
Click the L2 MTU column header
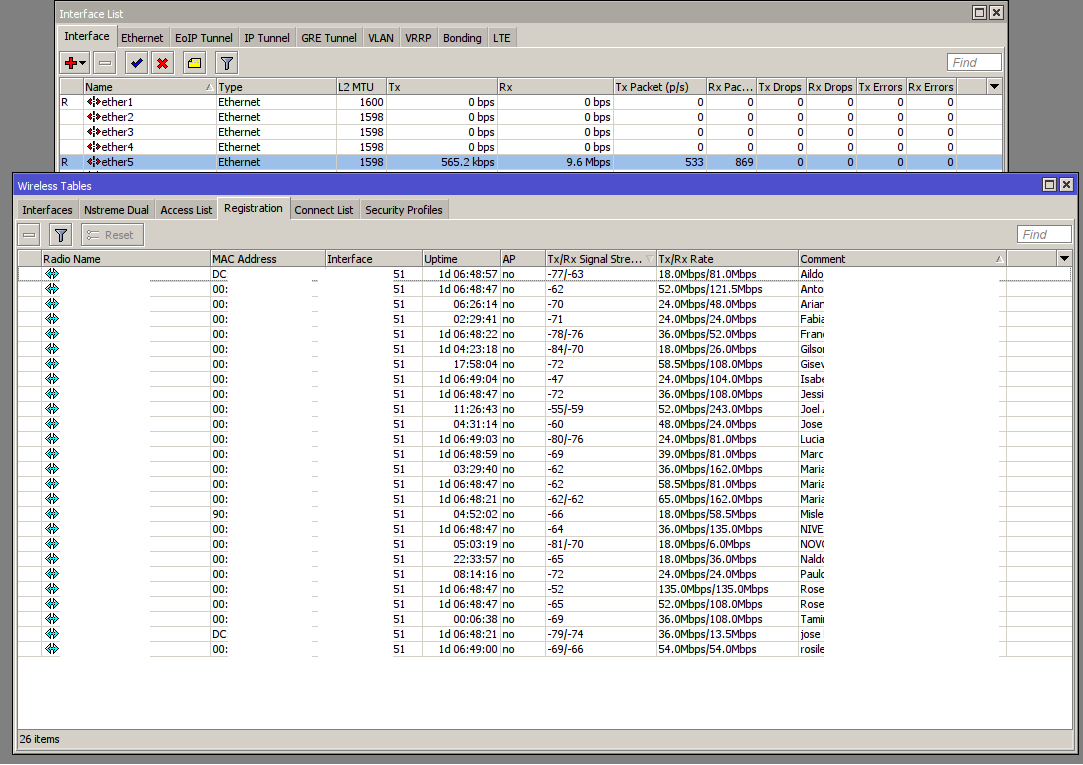click(361, 87)
